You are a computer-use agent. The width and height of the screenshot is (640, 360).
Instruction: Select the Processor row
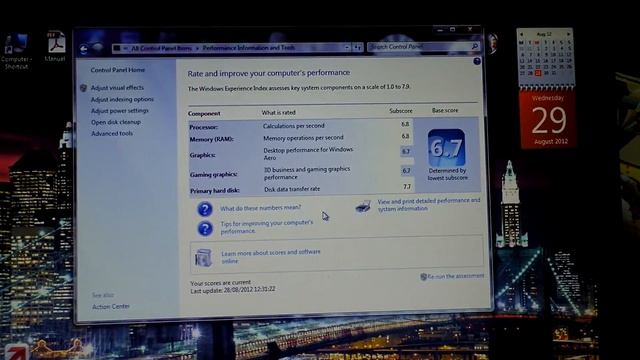301,125
